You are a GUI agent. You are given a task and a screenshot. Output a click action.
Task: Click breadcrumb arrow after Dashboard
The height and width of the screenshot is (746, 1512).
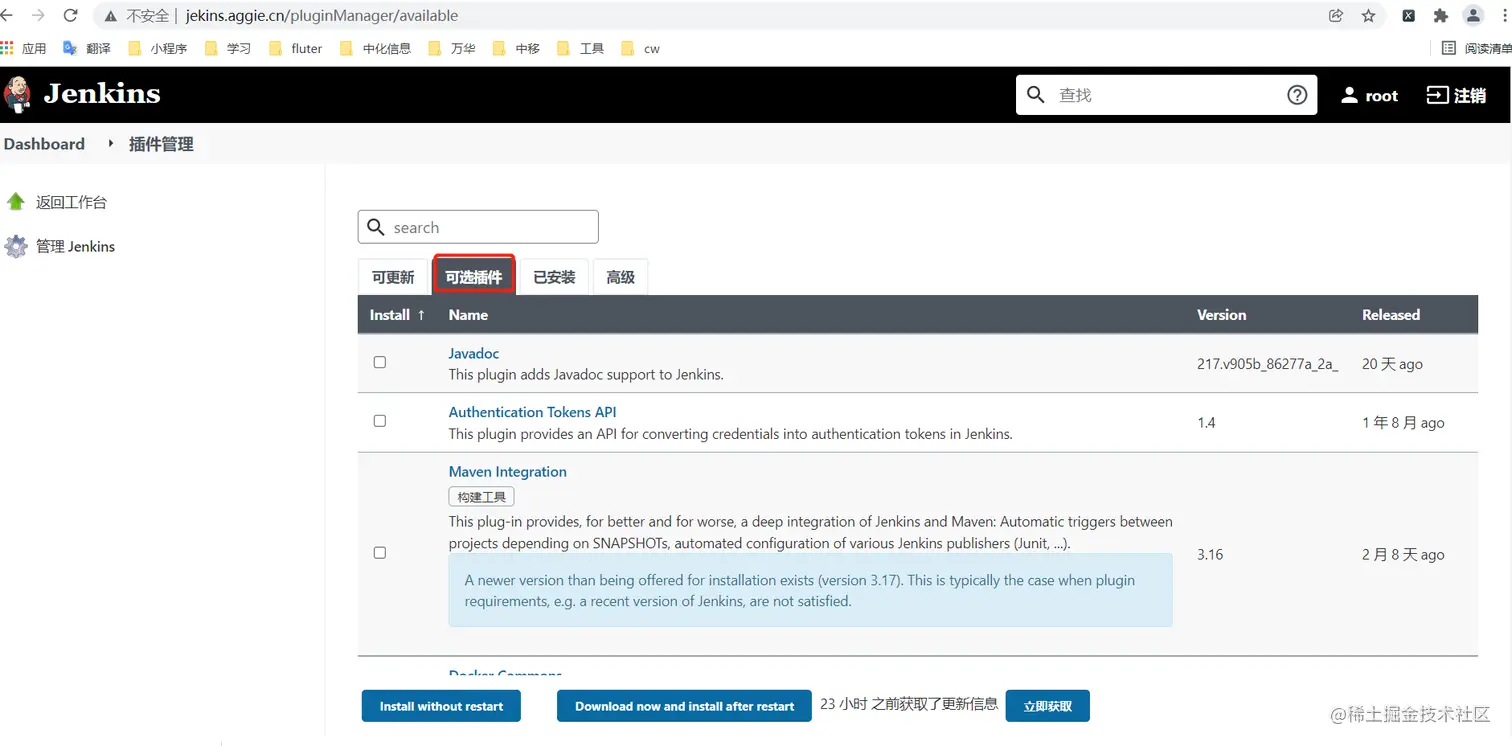[111, 144]
